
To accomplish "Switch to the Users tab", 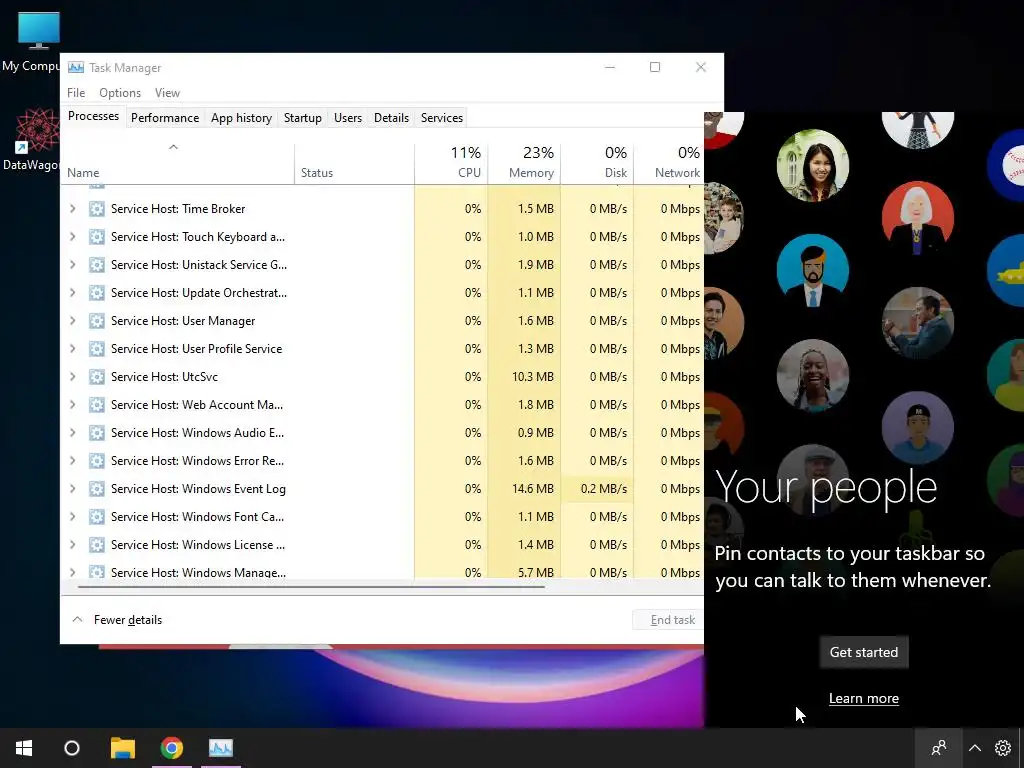I will [347, 118].
